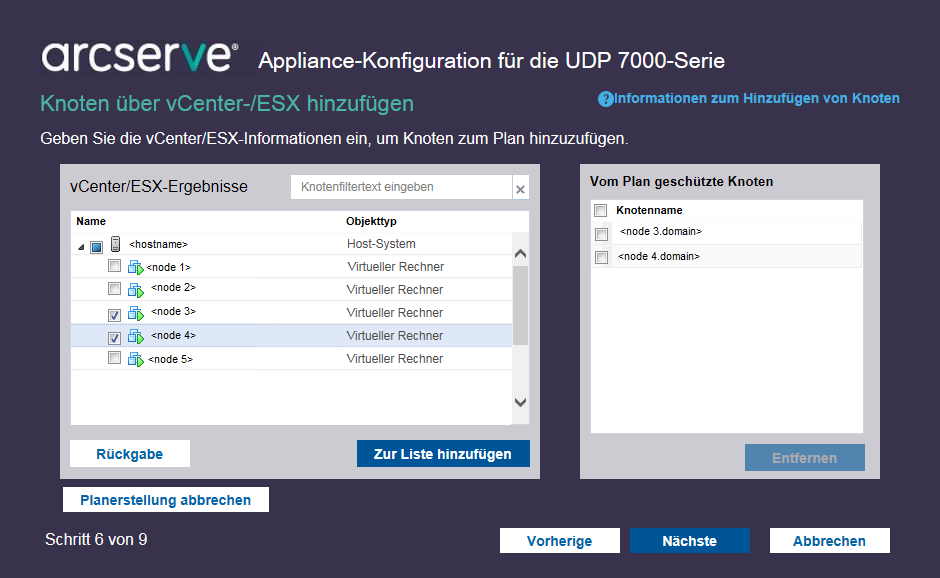Collapse the <hostname> tree node

click(81, 247)
